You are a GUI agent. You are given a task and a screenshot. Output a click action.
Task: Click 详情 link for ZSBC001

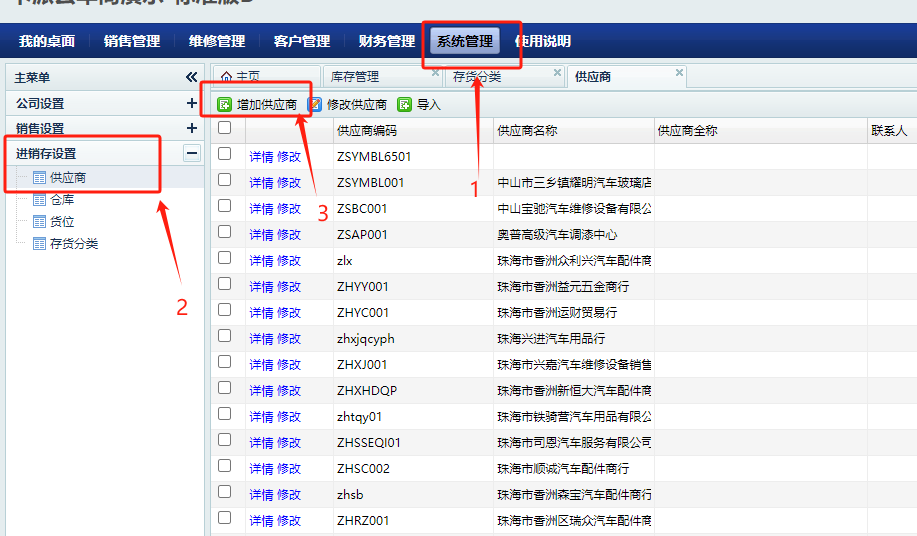pos(261,209)
